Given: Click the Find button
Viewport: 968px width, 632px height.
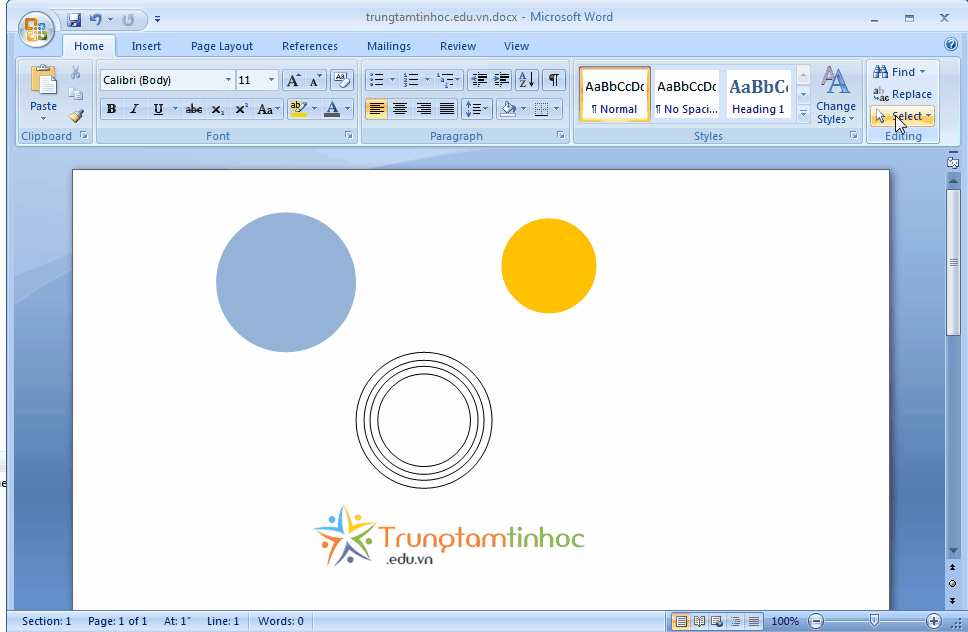Looking at the screenshot, I should 899,72.
